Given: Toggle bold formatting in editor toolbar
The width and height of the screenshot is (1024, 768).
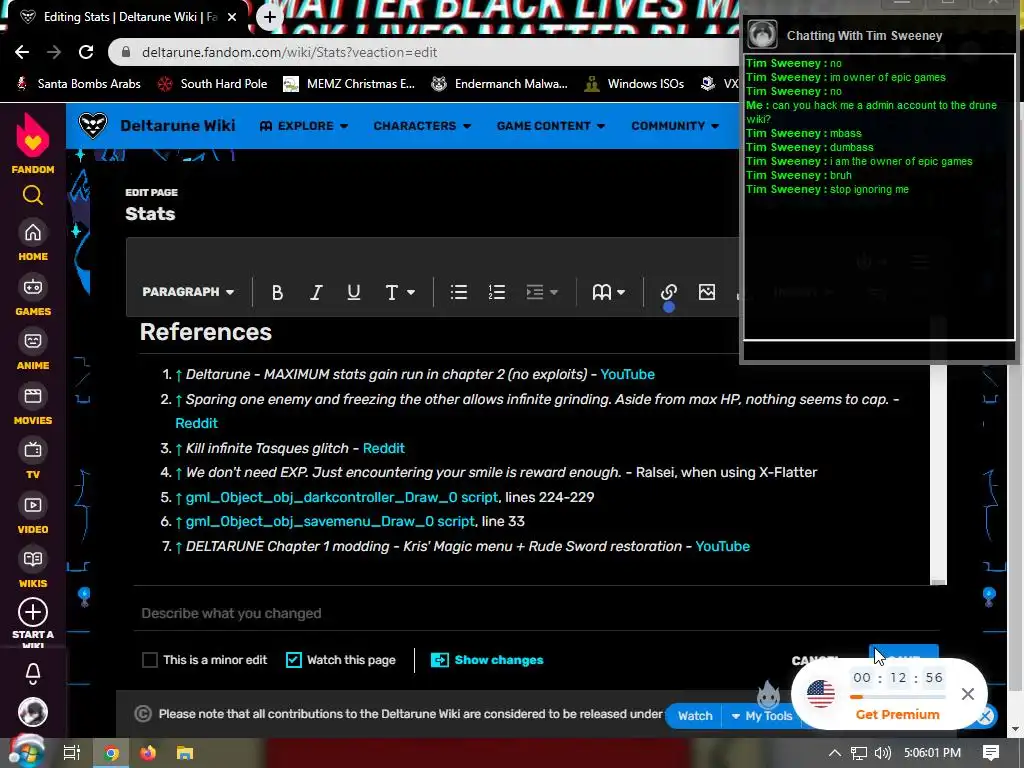Looking at the screenshot, I should [x=277, y=292].
